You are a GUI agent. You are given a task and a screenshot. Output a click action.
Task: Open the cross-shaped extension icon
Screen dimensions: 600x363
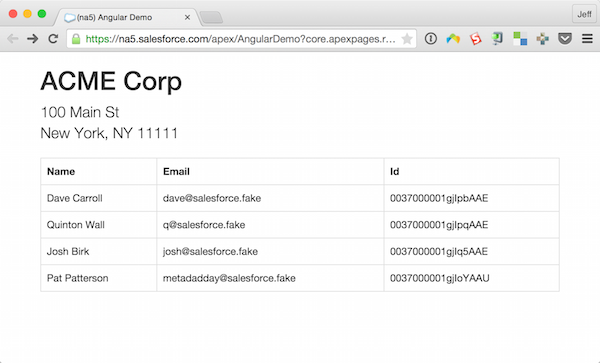[x=543, y=39]
